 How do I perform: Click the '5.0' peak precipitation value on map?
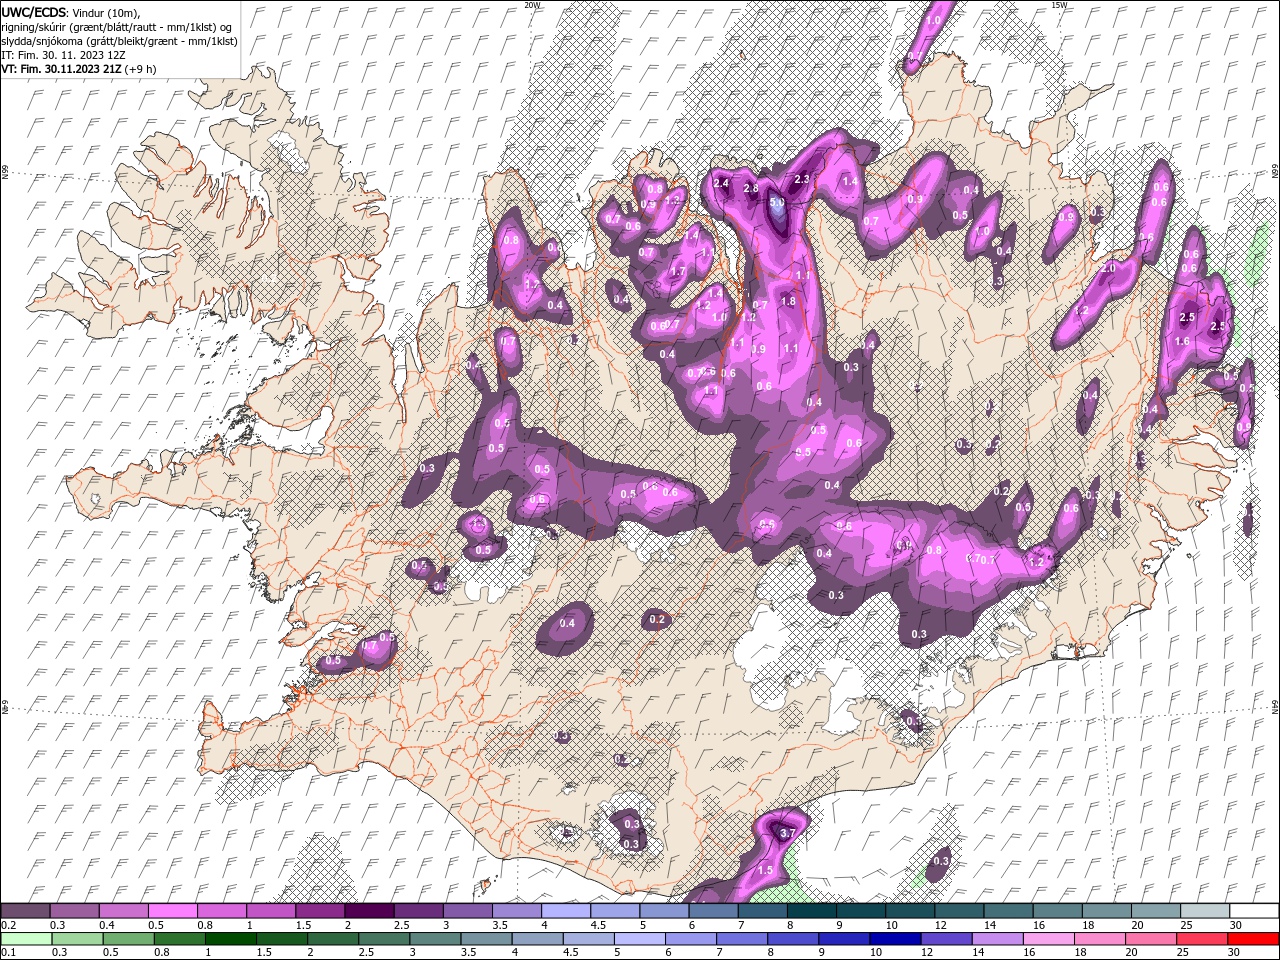pyautogui.click(x=778, y=203)
